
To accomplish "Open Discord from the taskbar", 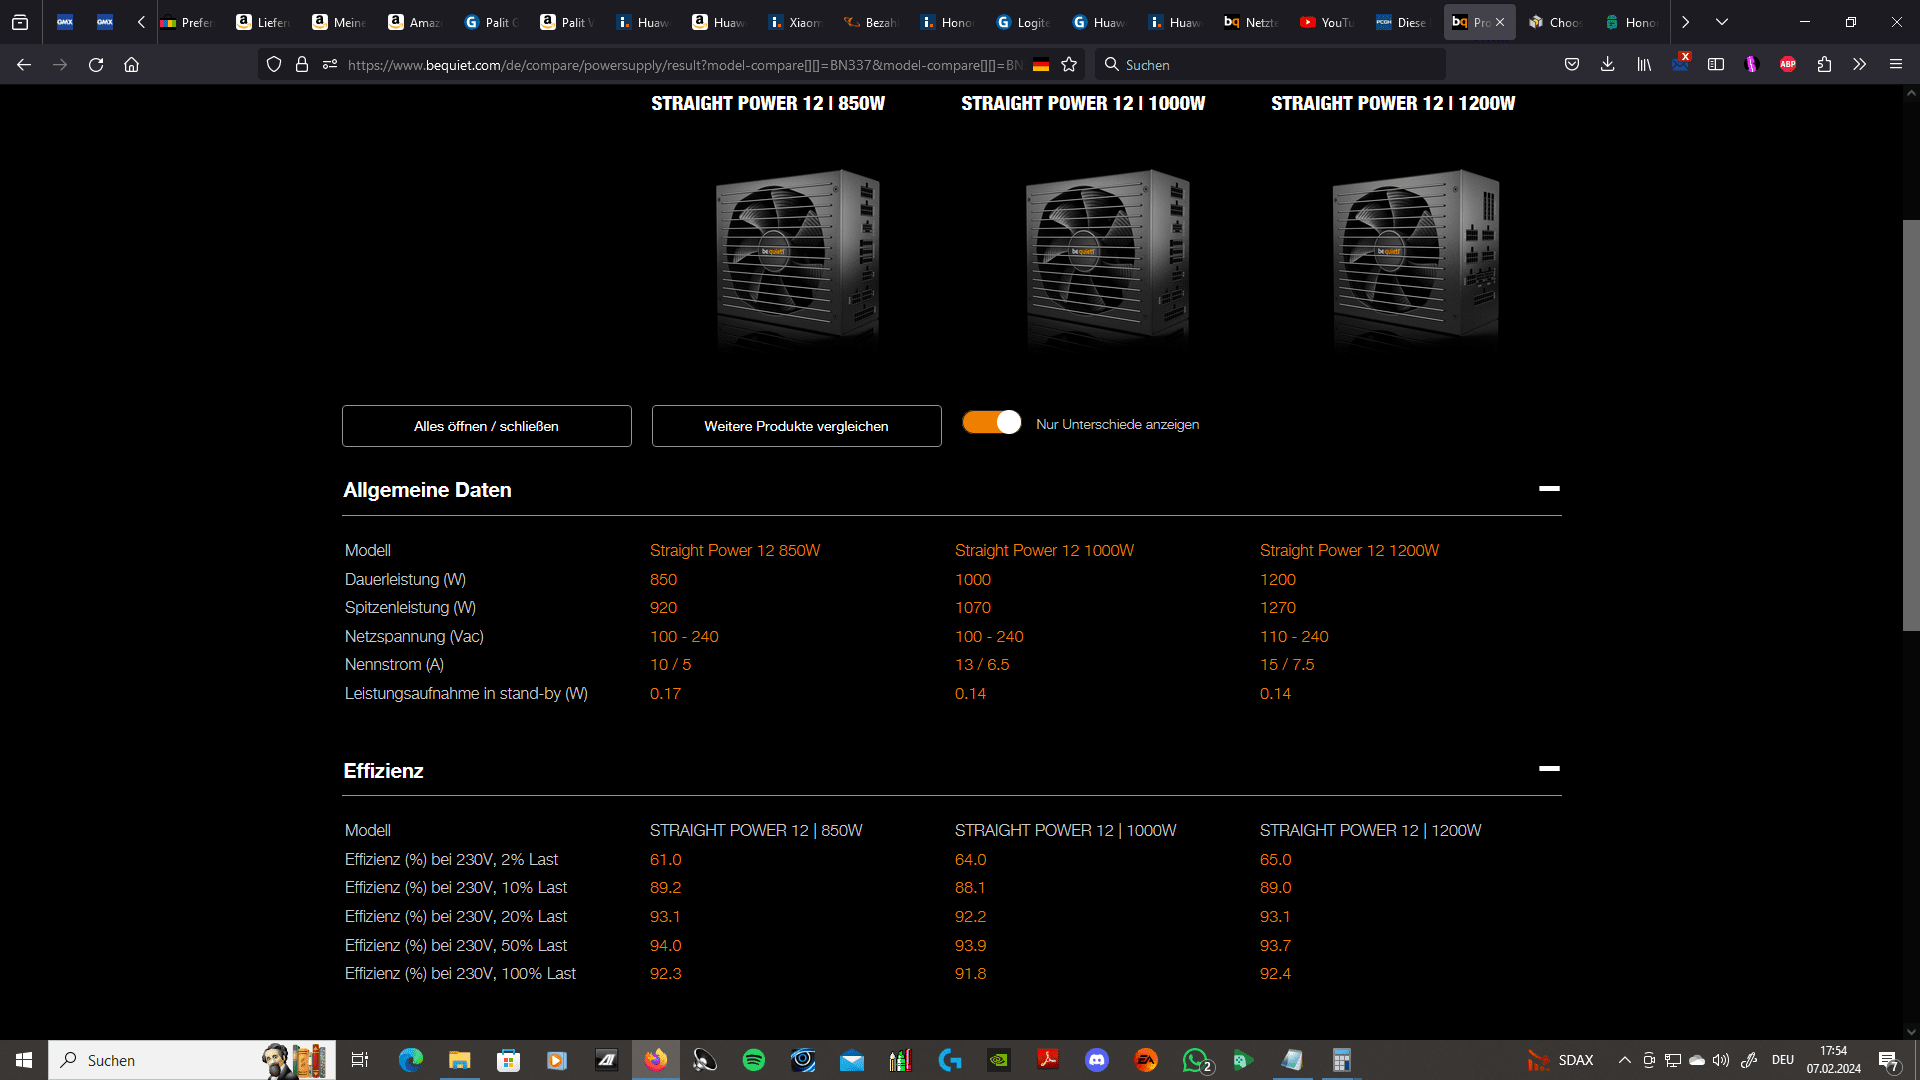I will [1097, 1060].
